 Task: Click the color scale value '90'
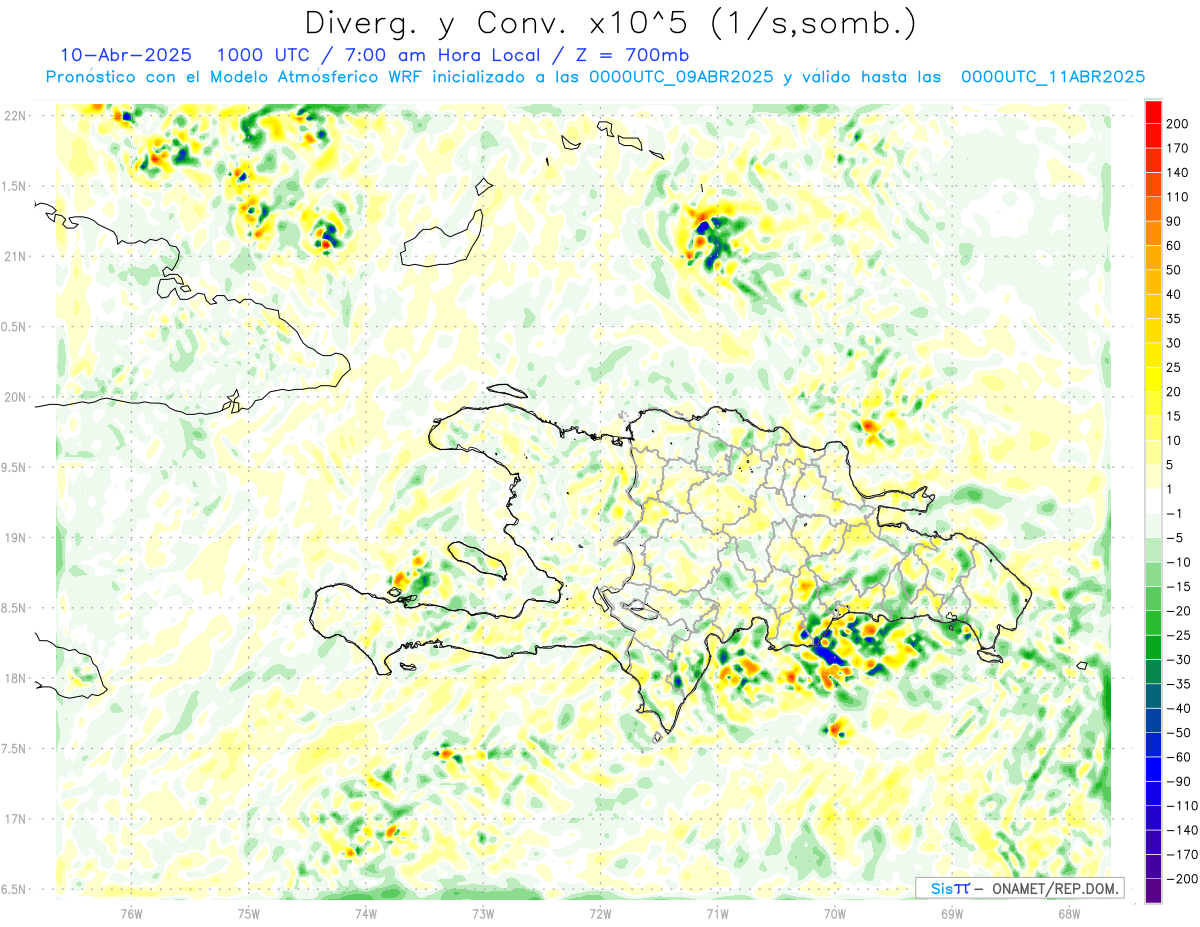pos(1174,222)
